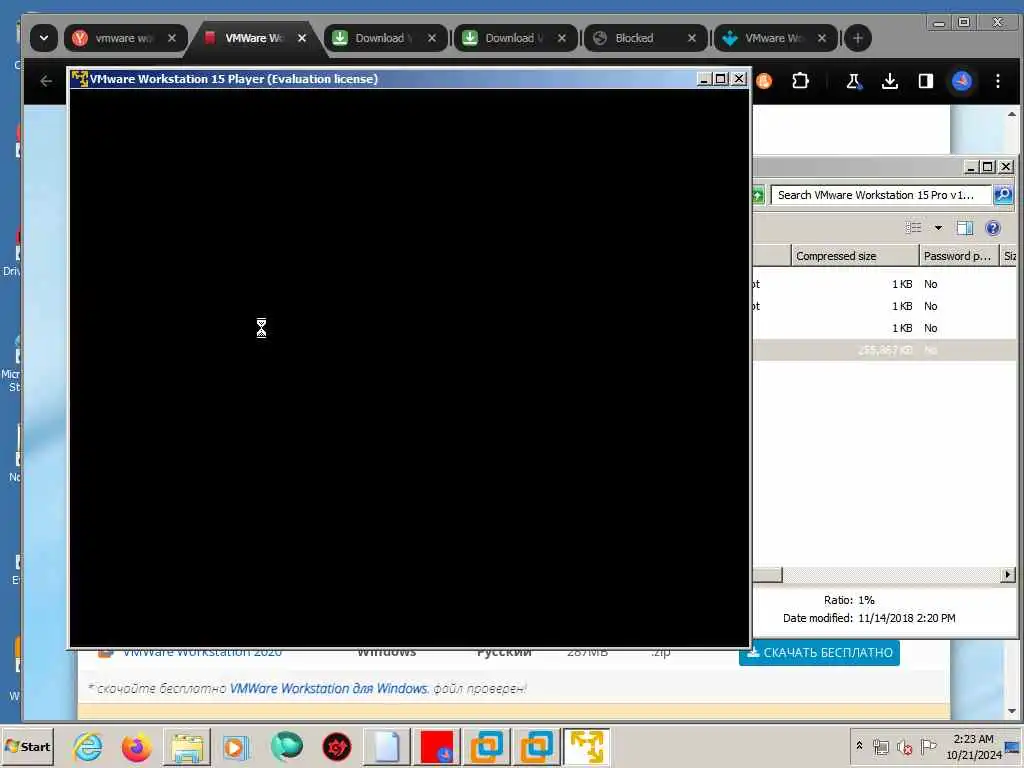Viewport: 1024px width, 768px height.
Task: Select the active 'VMWare W' tab
Action: [255, 38]
